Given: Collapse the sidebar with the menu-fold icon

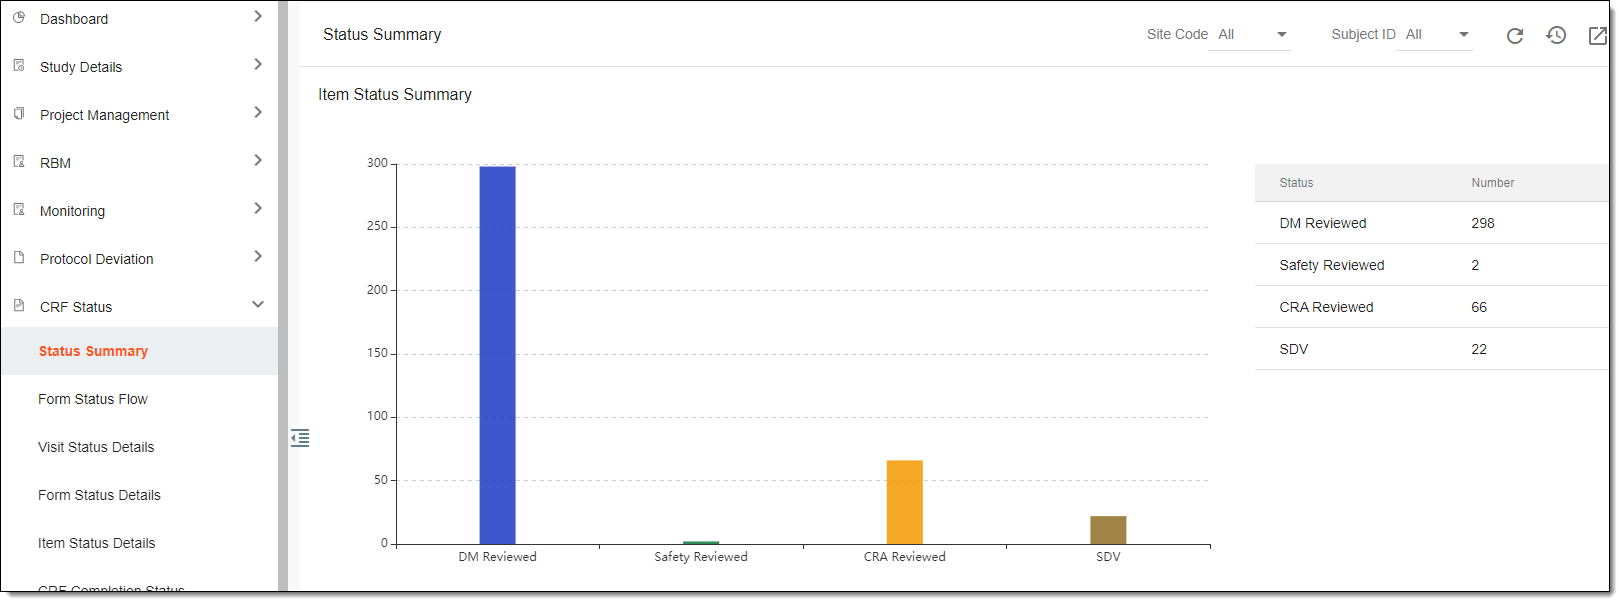Looking at the screenshot, I should coord(300,438).
